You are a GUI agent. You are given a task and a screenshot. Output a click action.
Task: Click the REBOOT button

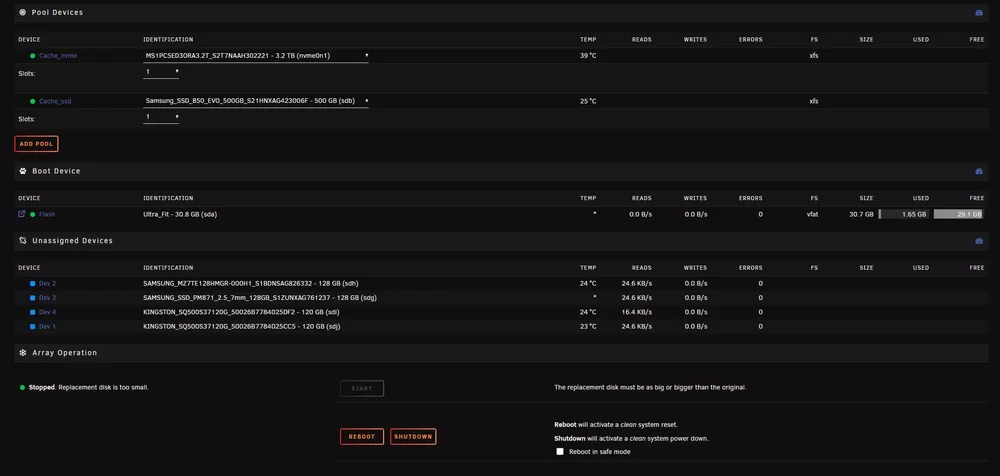(x=362, y=436)
